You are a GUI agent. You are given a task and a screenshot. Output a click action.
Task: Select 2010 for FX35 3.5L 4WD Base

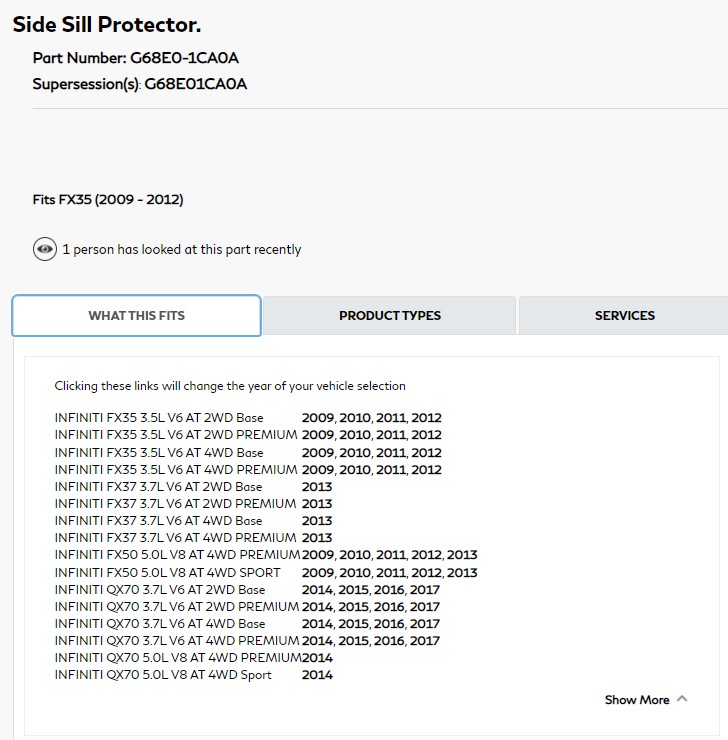pos(355,453)
